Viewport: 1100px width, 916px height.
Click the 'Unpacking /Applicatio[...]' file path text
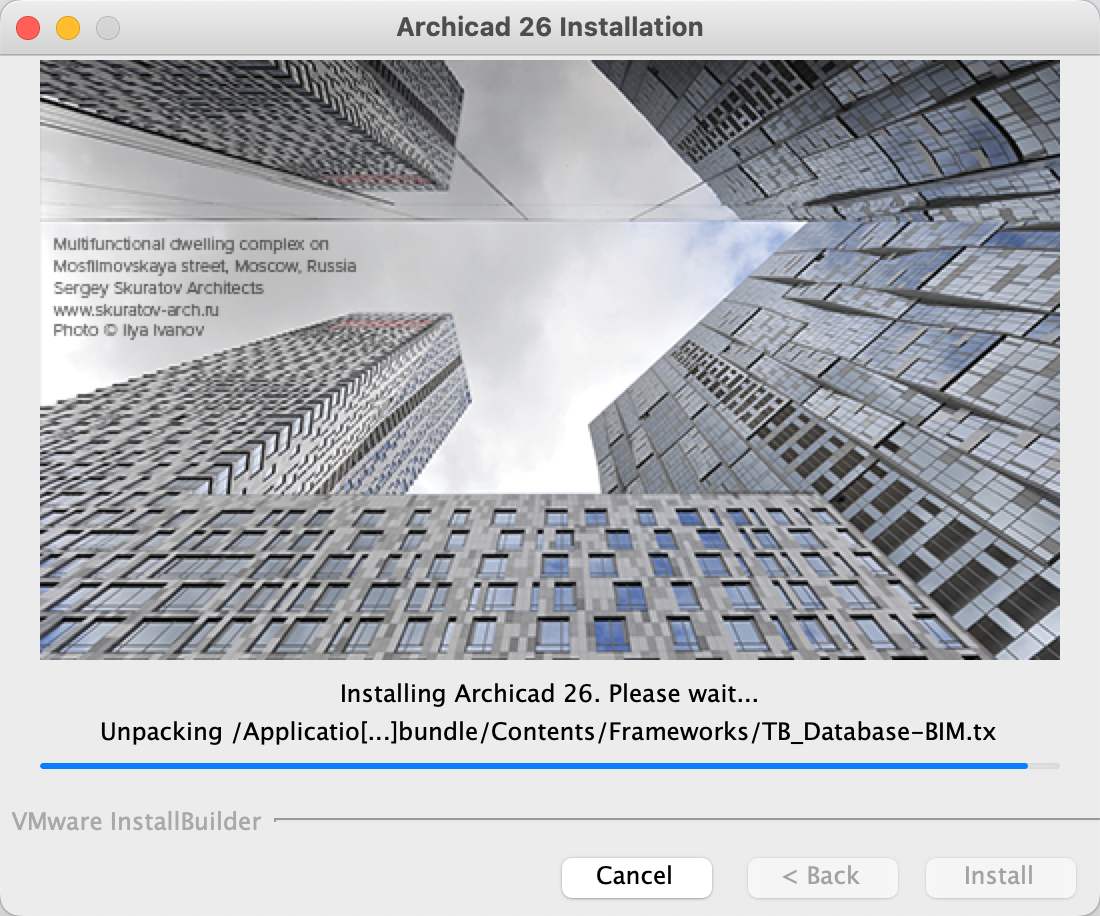(x=548, y=732)
